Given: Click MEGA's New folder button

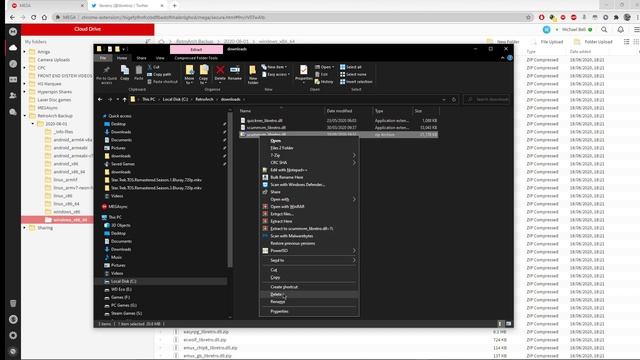Looking at the screenshot, I should point(503,42).
